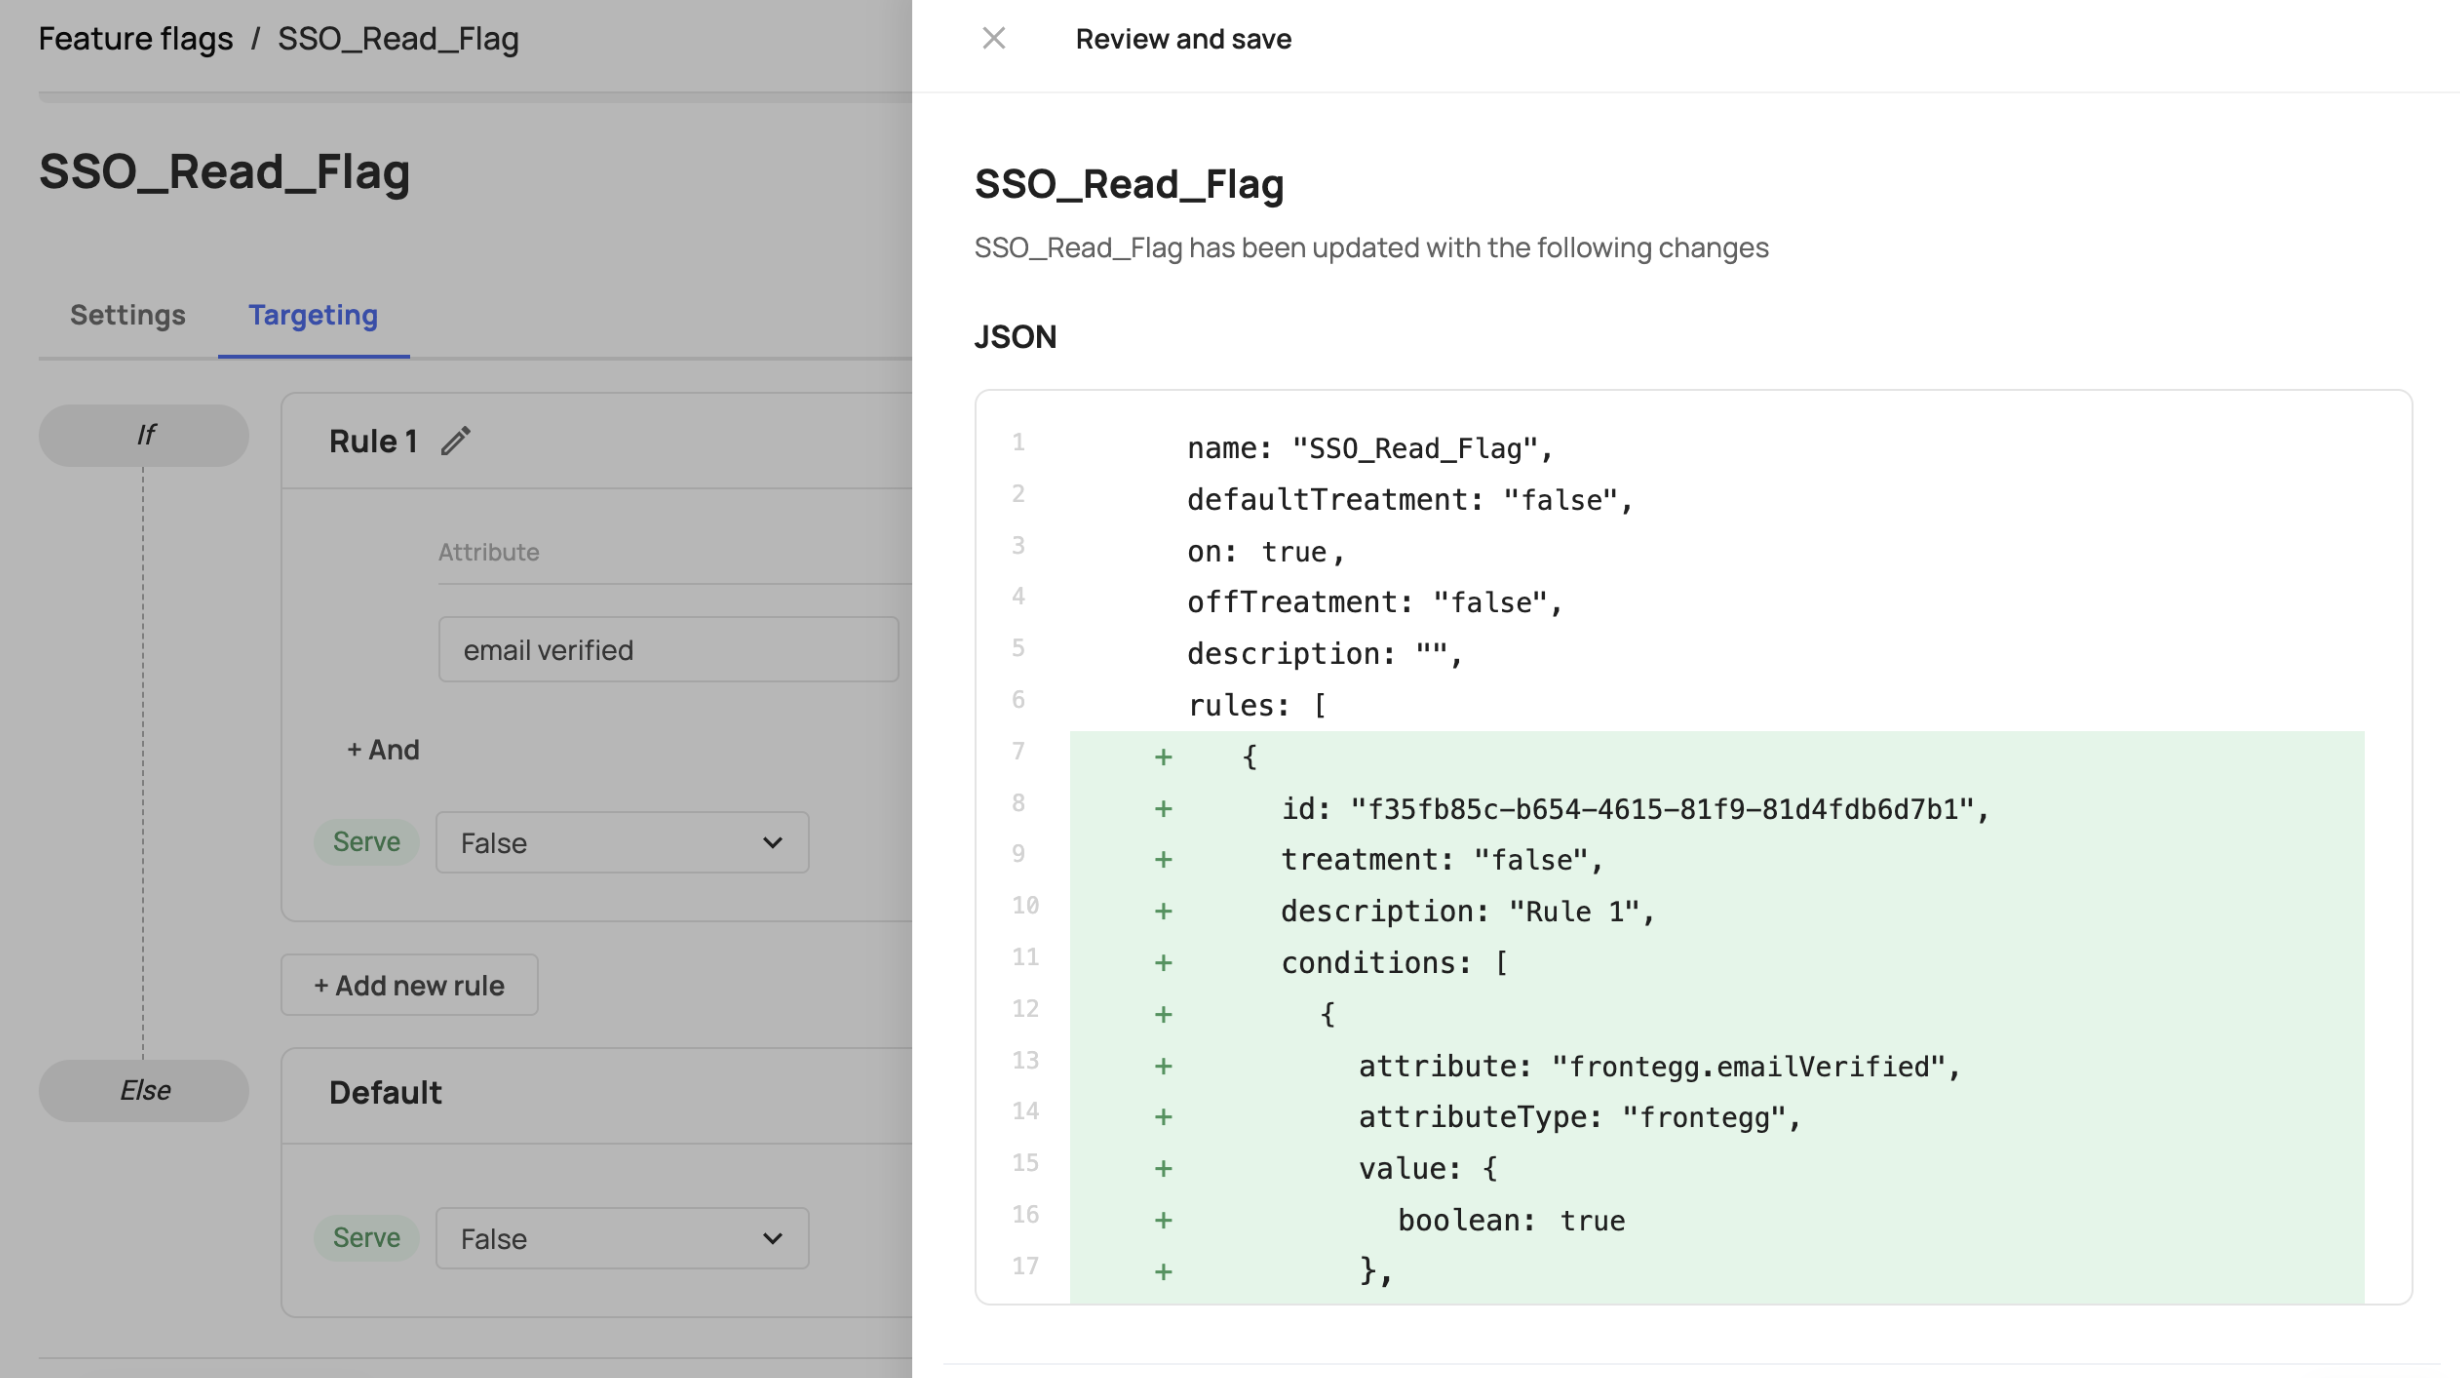Click the email verified attribute field
The image size is (2460, 1378).
(x=667, y=650)
